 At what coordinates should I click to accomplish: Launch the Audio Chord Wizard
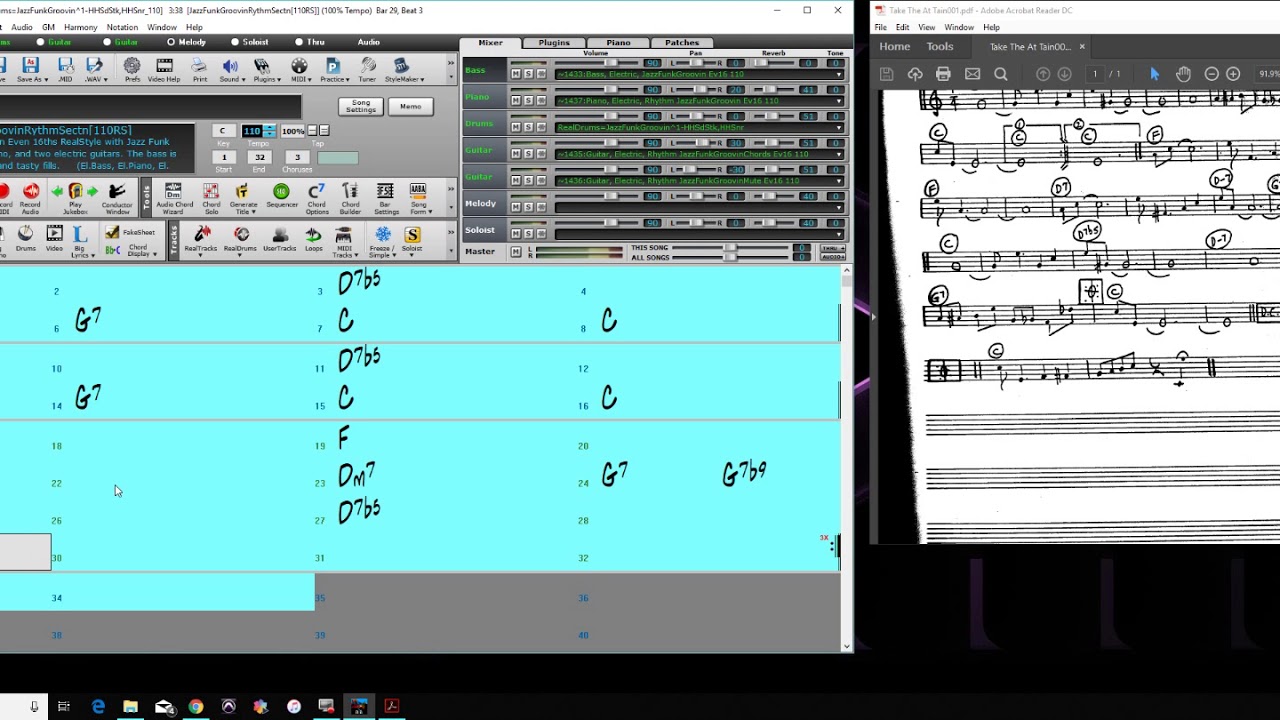[174, 196]
